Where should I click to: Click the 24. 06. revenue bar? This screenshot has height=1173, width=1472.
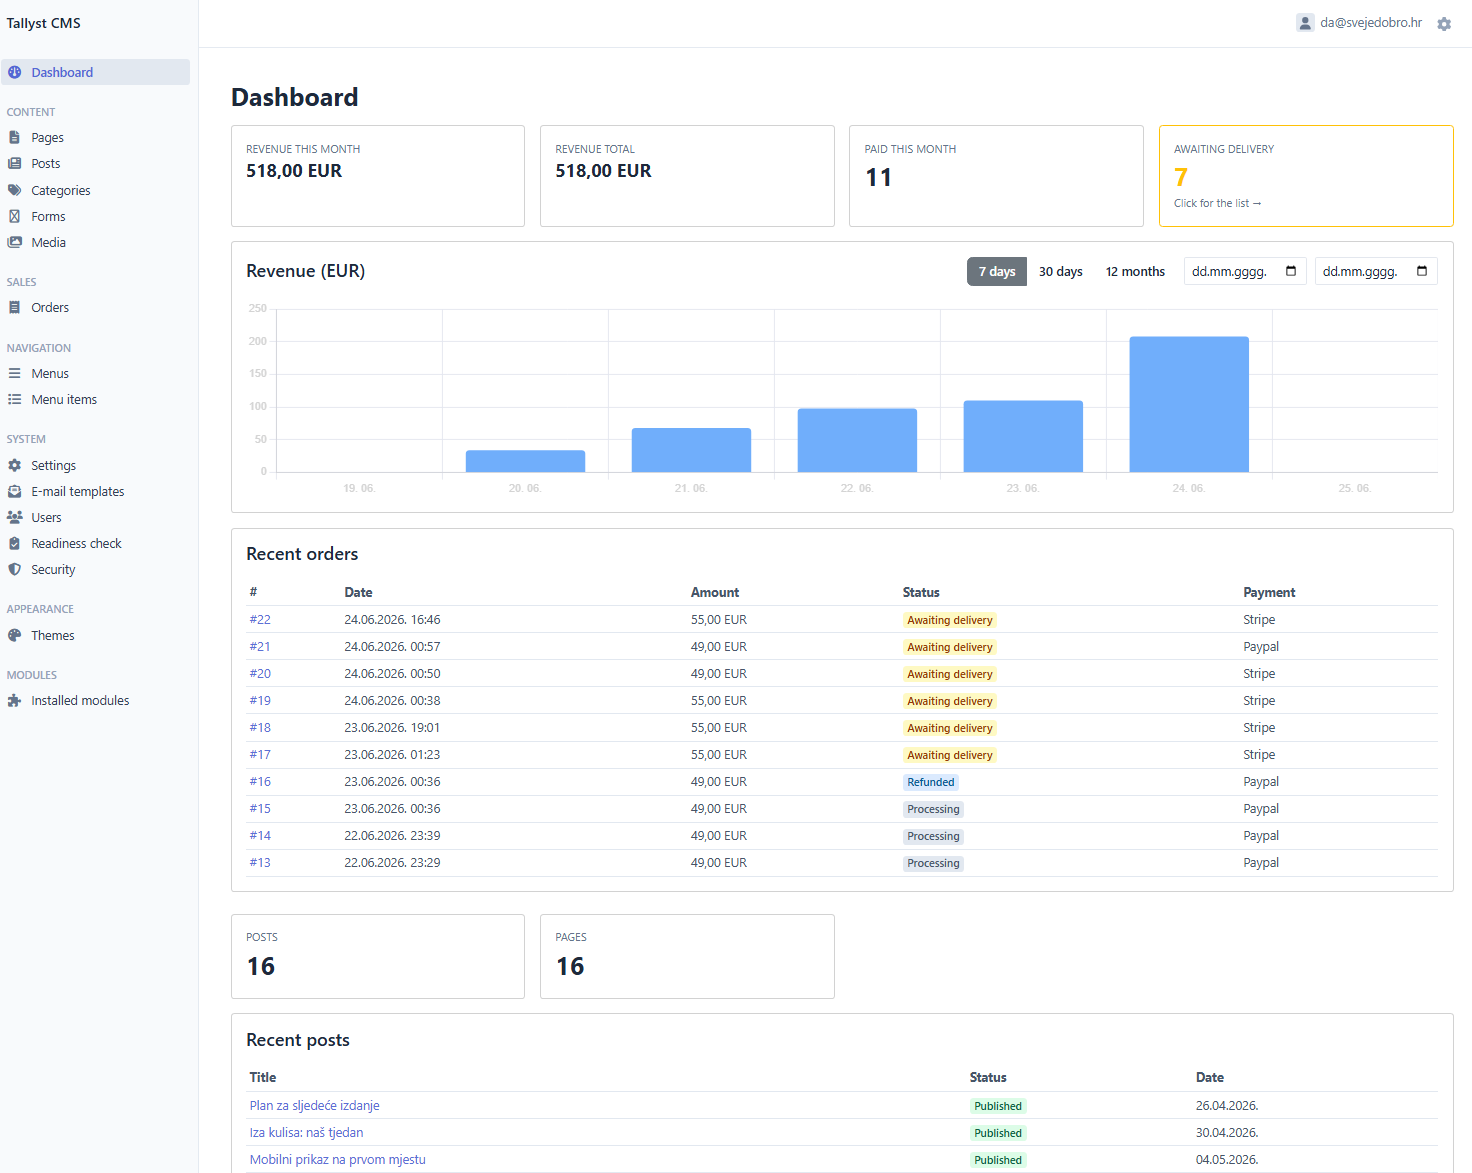click(x=1189, y=404)
